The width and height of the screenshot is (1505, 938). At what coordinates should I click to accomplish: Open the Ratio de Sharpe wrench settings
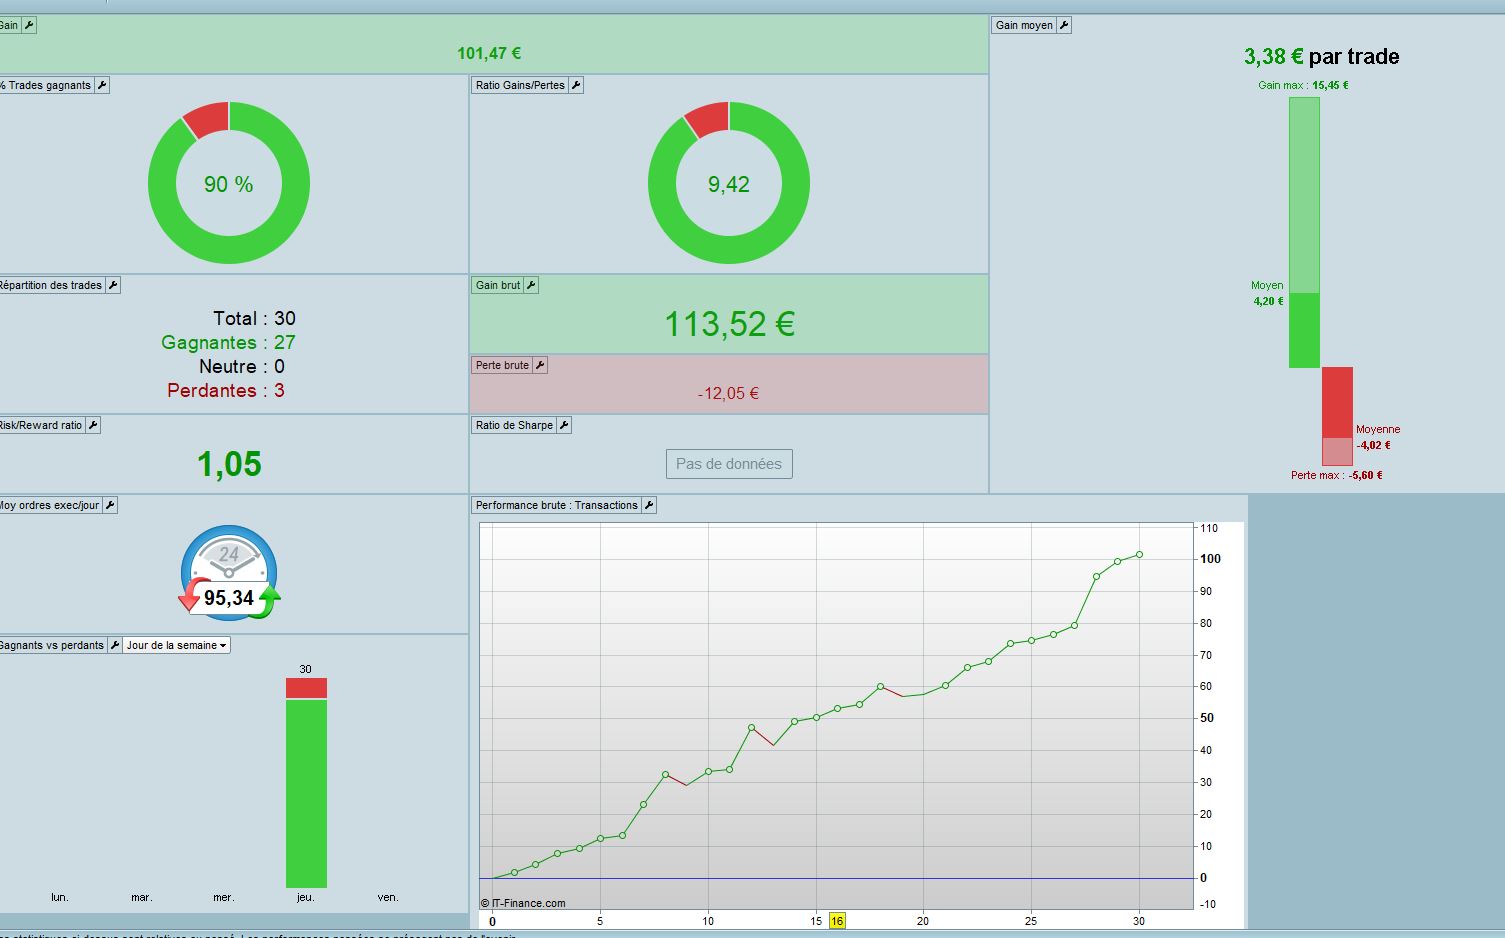point(564,425)
